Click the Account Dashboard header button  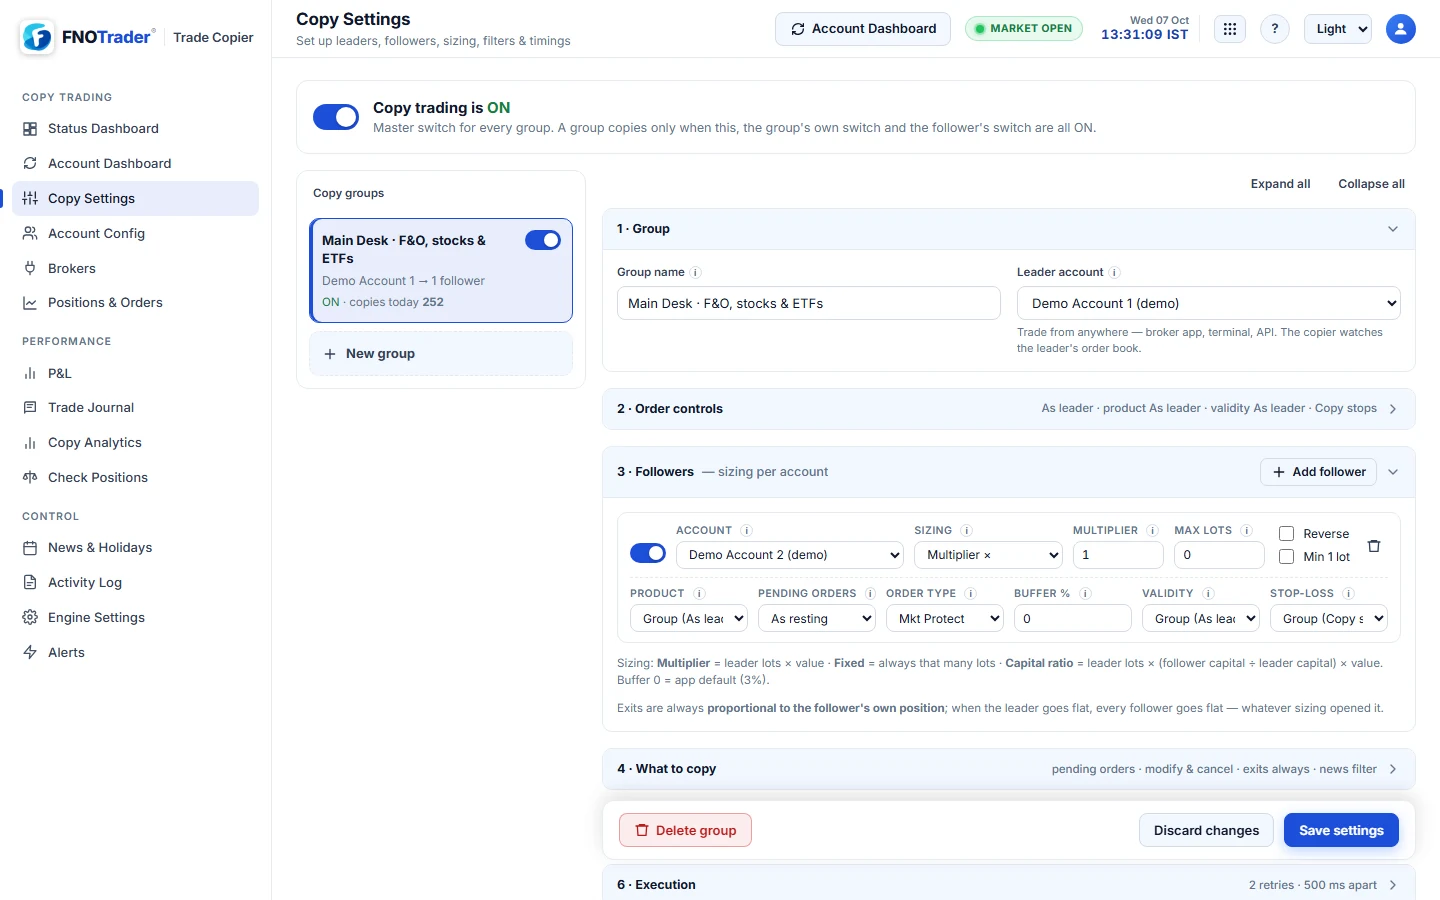click(863, 29)
